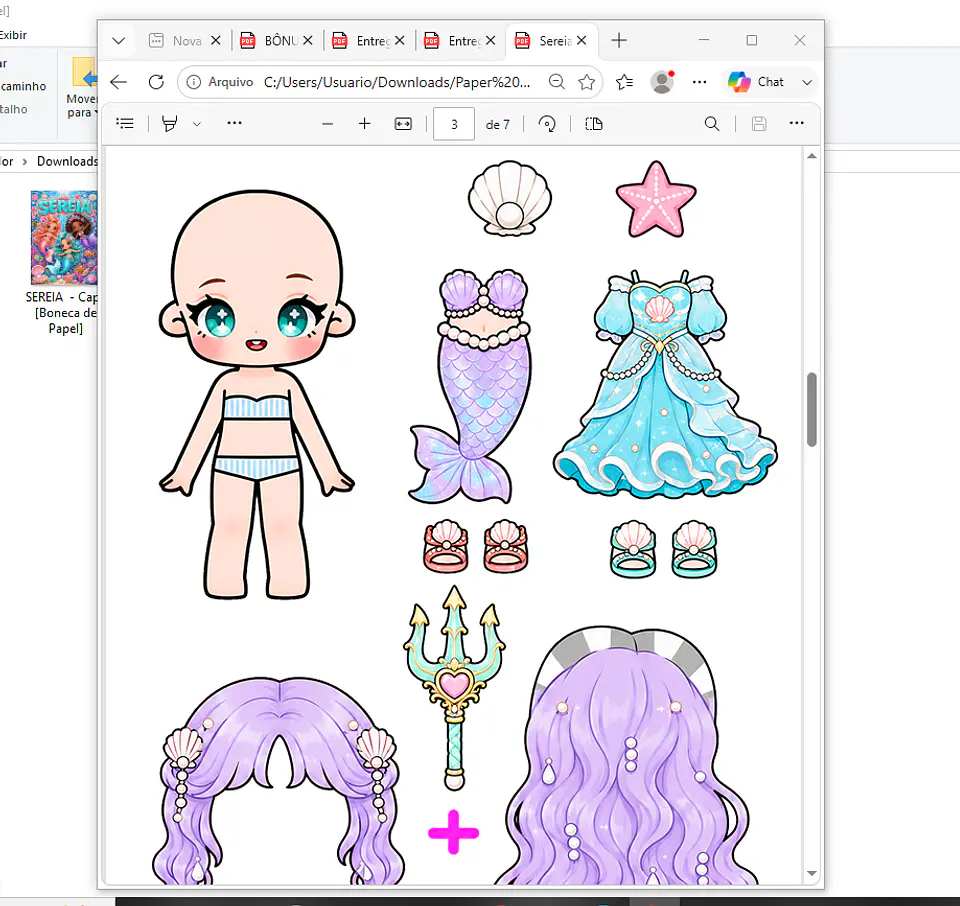Click the SEREIA file name label
The image size is (960, 906).
61,313
